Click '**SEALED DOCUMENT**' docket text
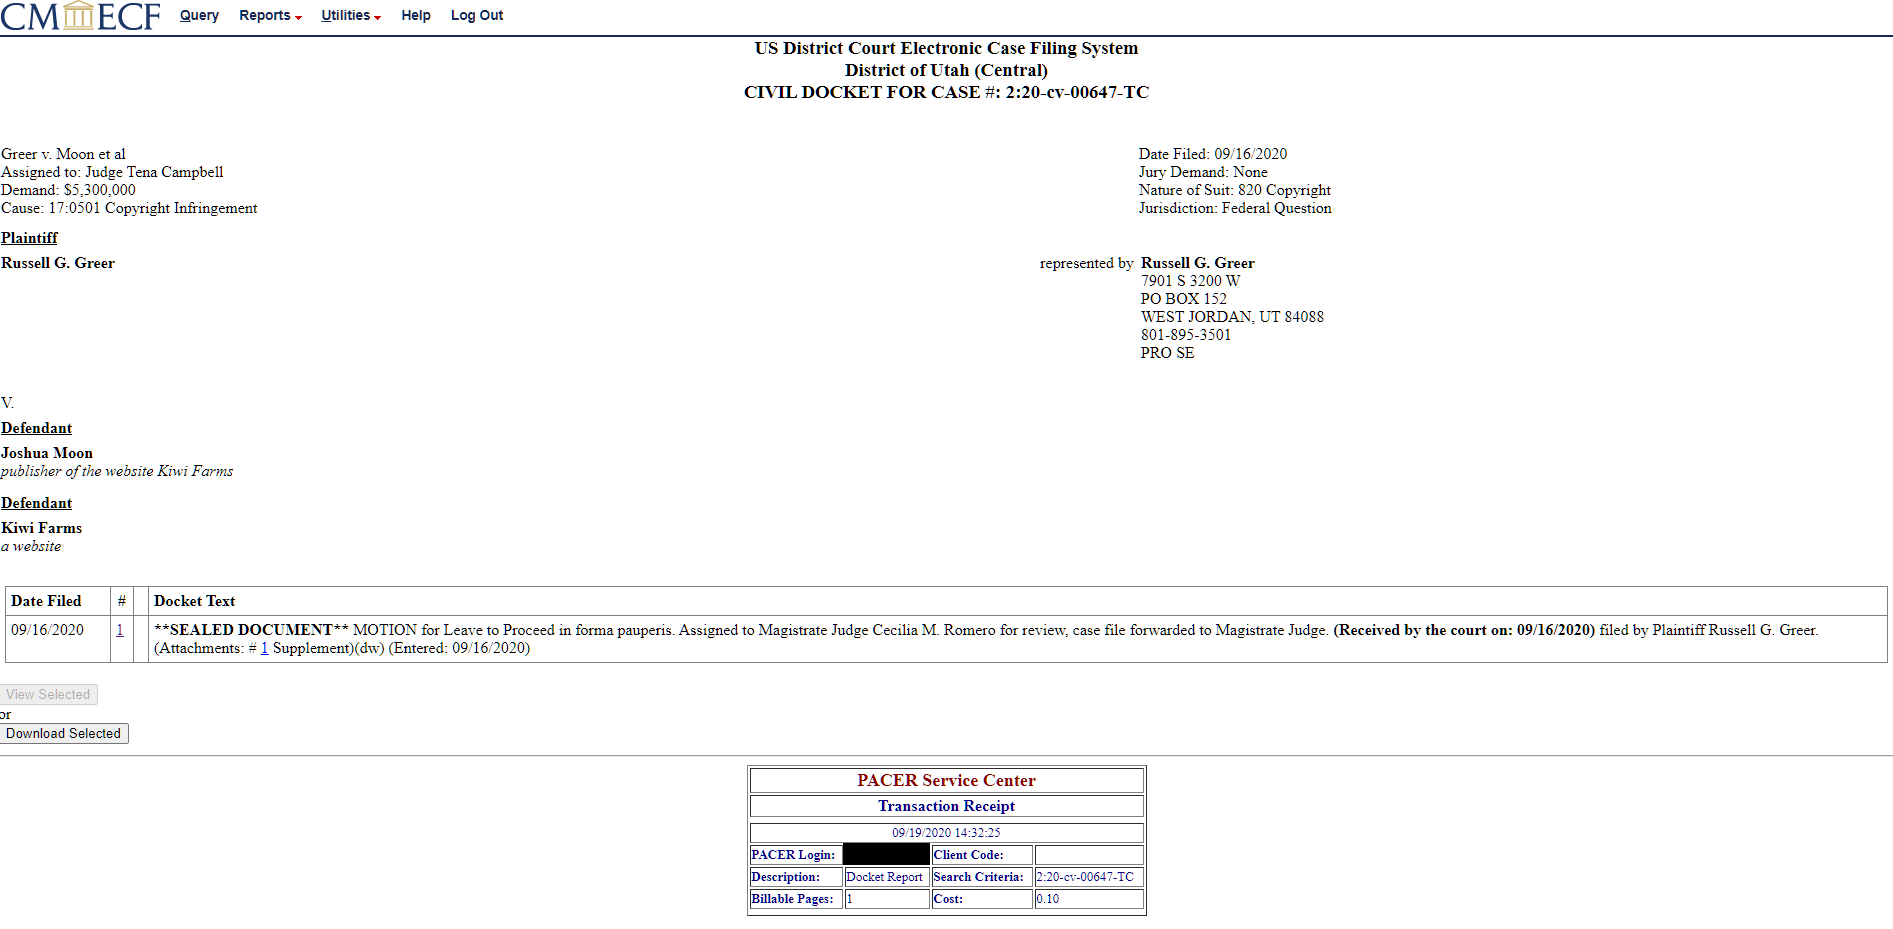 (251, 630)
